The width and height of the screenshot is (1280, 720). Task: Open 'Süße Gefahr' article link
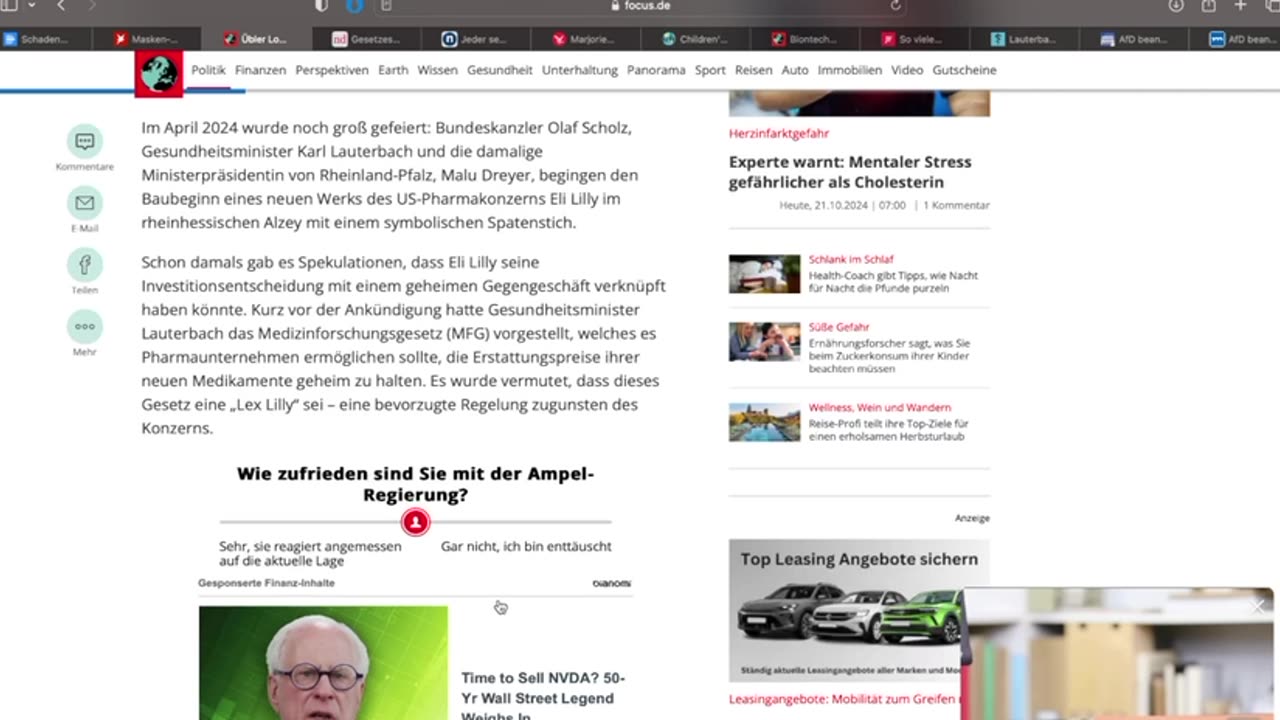click(839, 327)
